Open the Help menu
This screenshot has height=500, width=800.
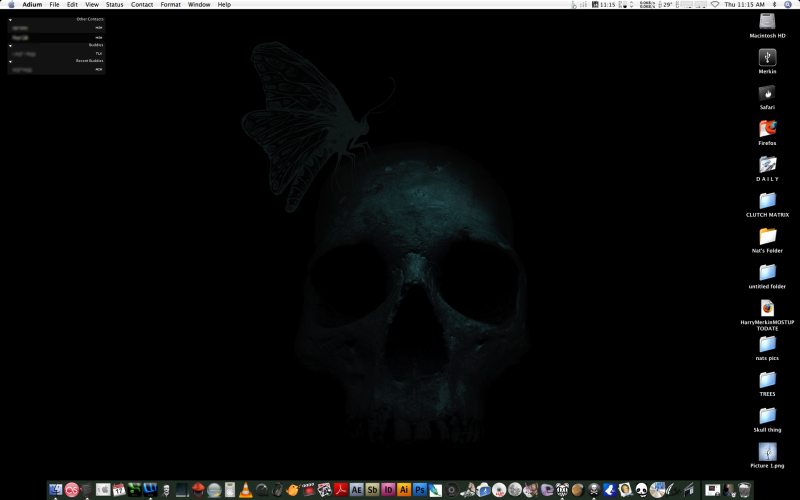(x=224, y=4)
